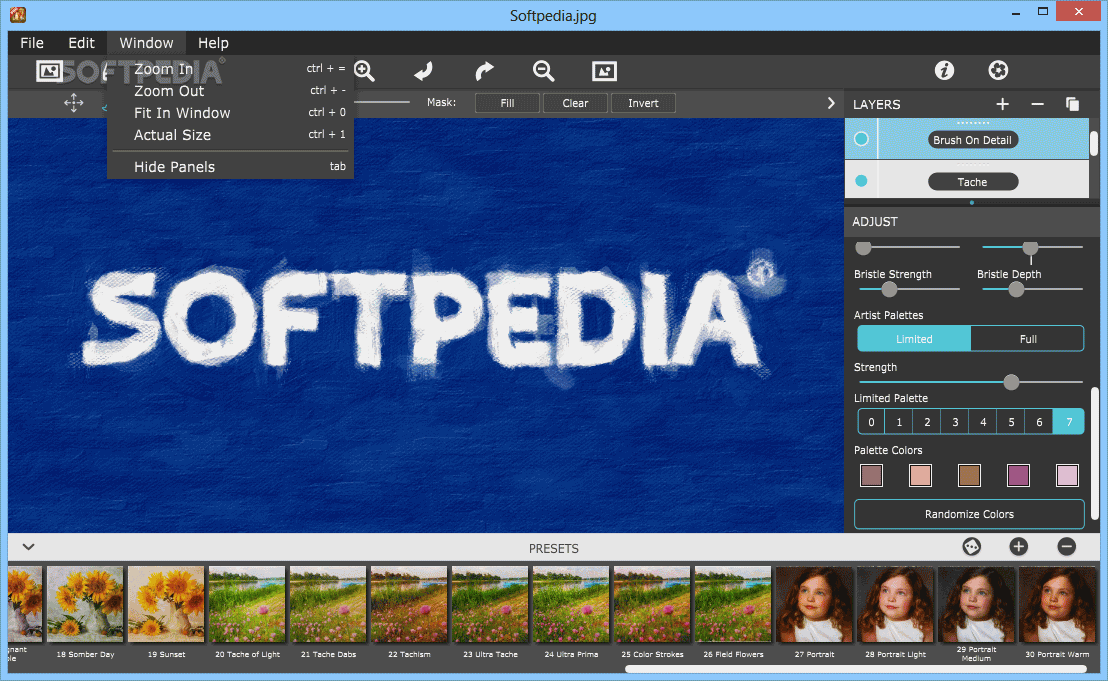Click the application icon in title bar
1108x681 pixels.
tap(18, 14)
